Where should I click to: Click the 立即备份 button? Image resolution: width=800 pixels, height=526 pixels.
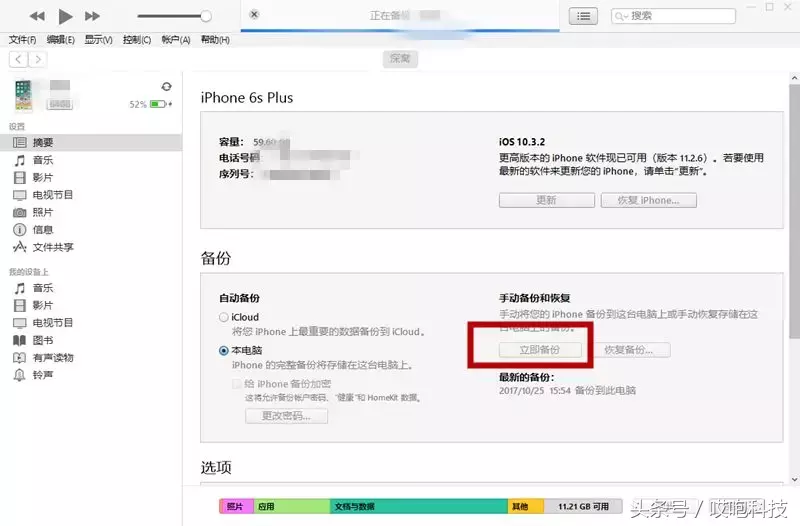pyautogui.click(x=540, y=349)
